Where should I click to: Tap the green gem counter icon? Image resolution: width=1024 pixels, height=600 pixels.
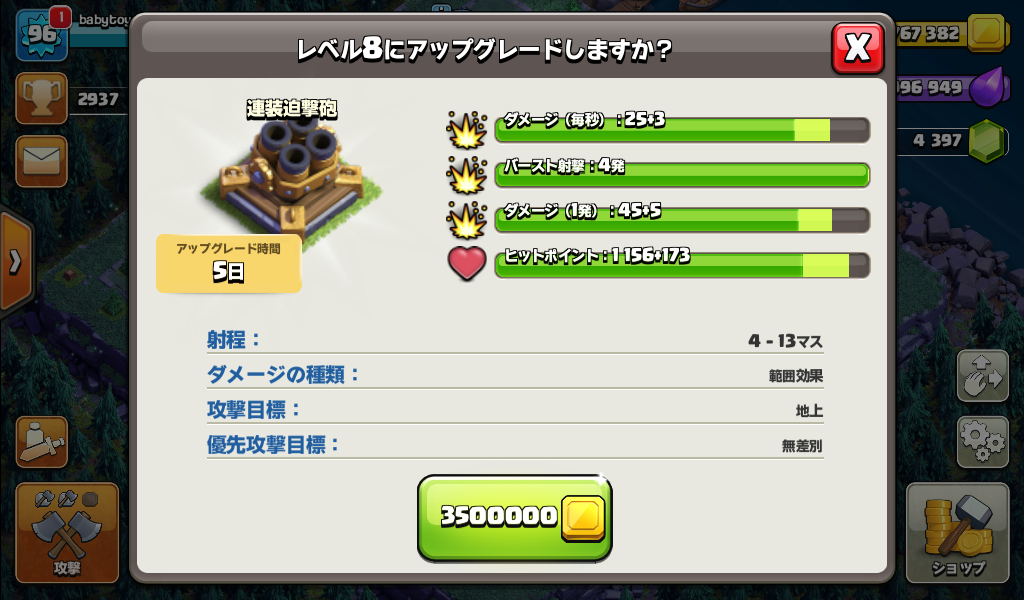pos(987,140)
